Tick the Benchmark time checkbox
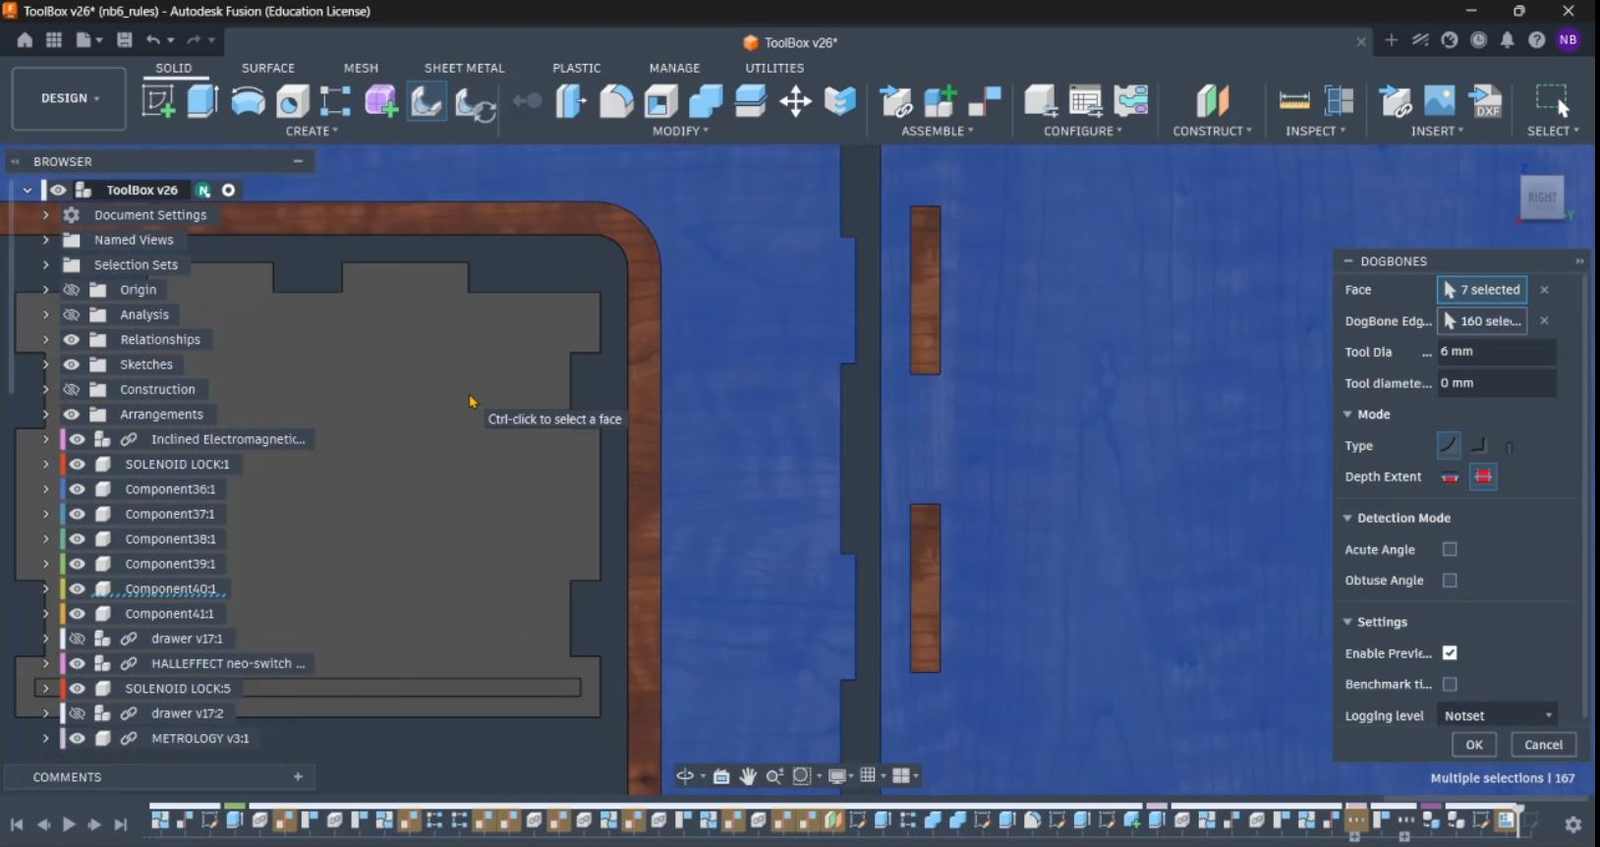This screenshot has width=1600, height=847. tap(1450, 684)
